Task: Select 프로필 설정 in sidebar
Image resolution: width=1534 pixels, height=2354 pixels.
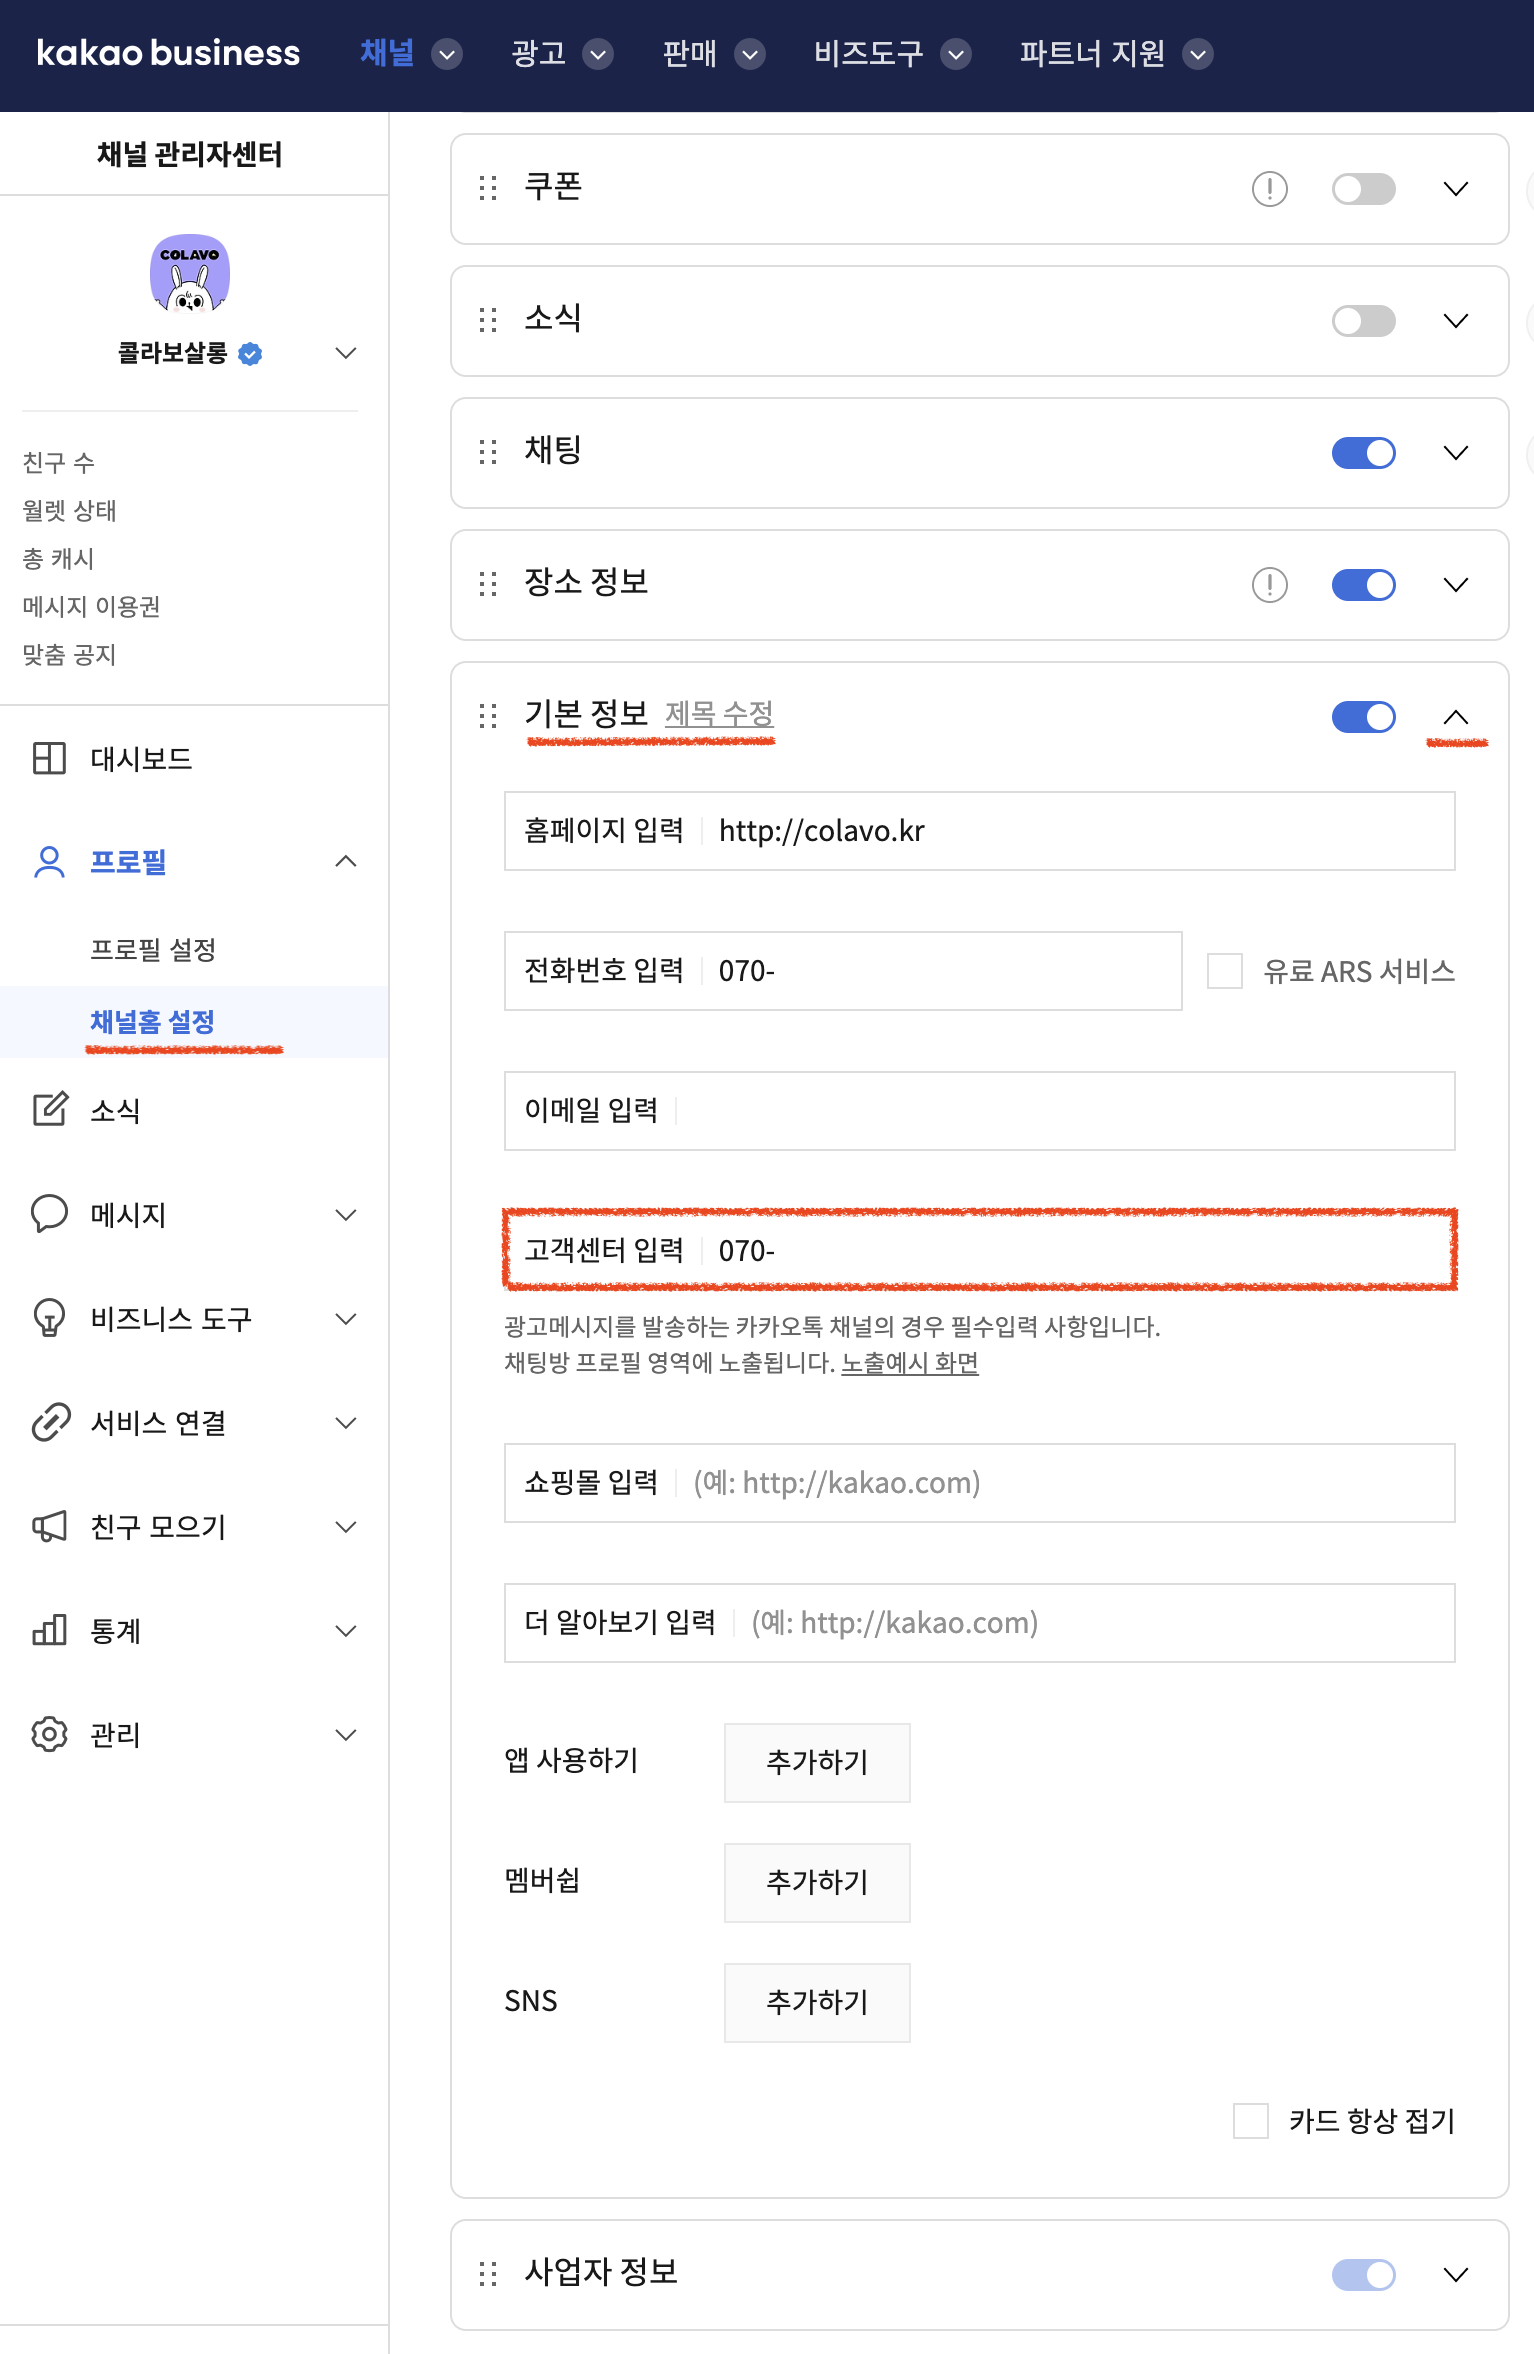Action: pos(153,949)
